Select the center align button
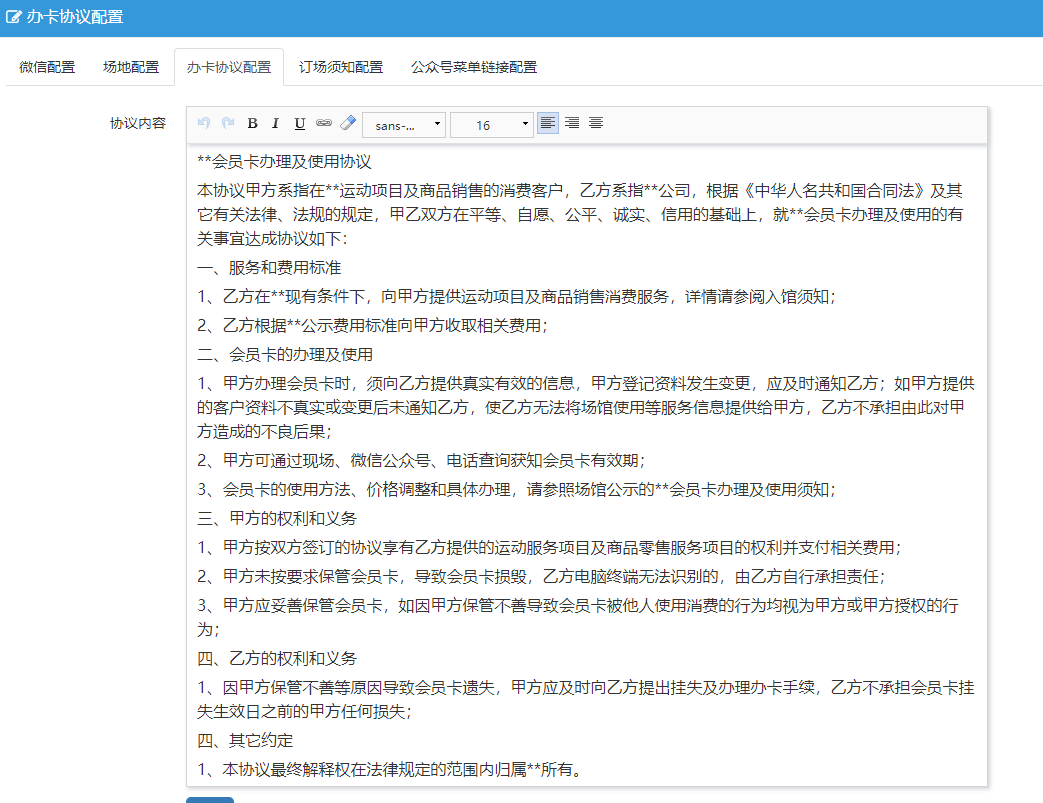This screenshot has height=803, width=1043. pos(596,123)
